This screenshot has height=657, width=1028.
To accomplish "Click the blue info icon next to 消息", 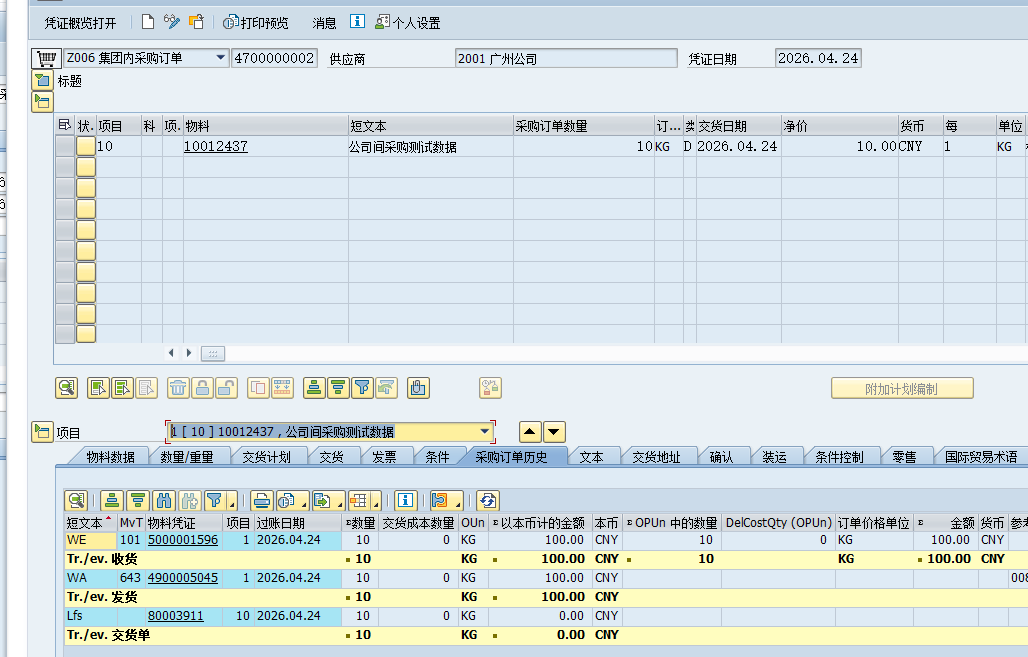I will tap(357, 22).
